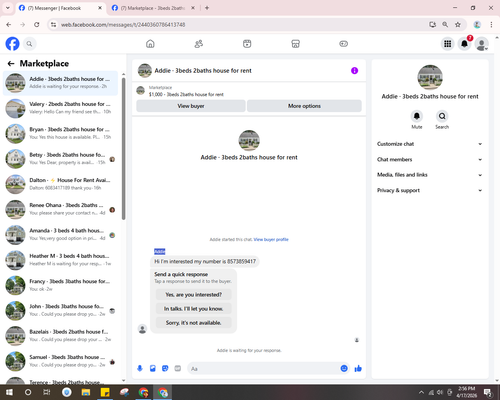Click the View buyer button
The height and width of the screenshot is (400, 500).
pos(191,106)
